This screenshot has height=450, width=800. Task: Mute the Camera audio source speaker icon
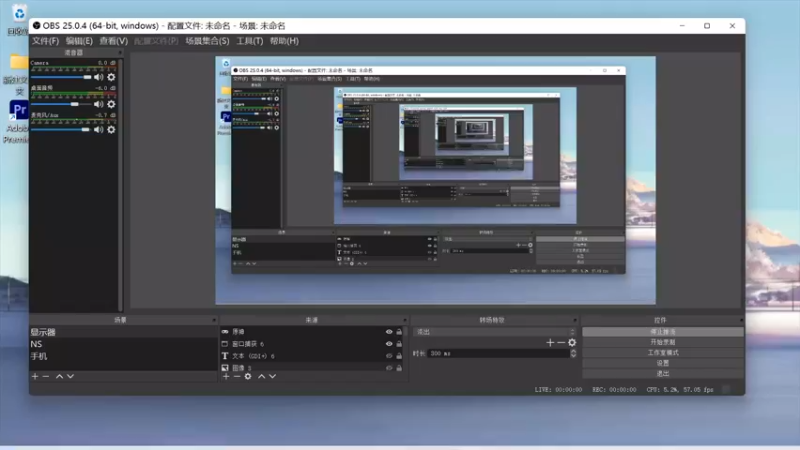(98, 77)
